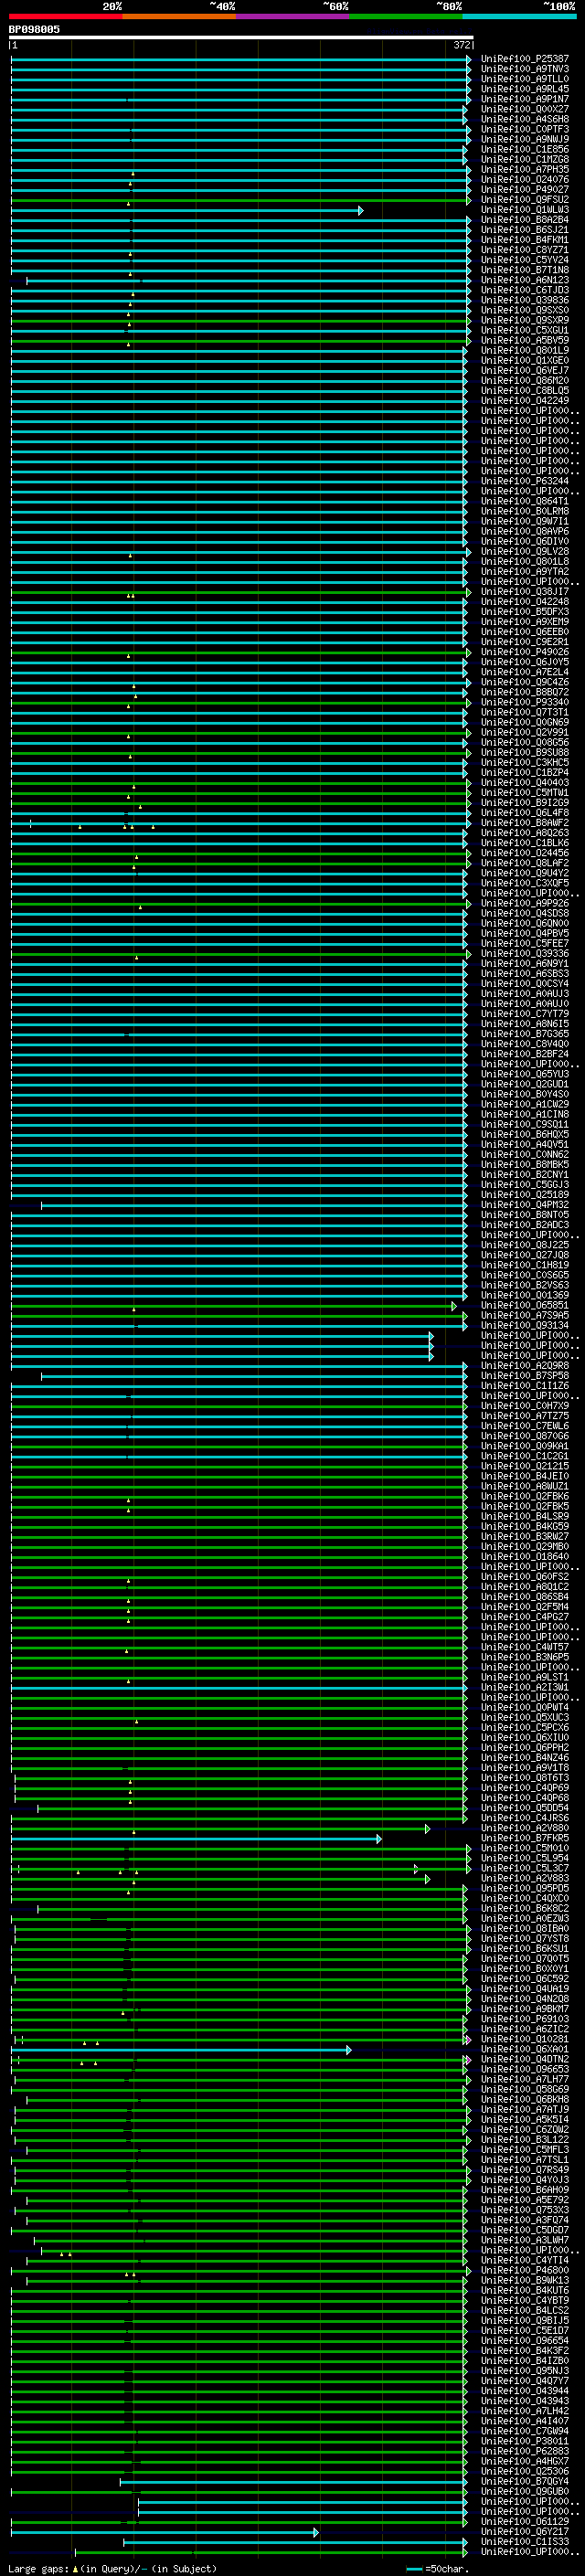This screenshot has width=585, height=2576.
Task: Select the UniRef100_O18640 label
Action: tap(525, 1556)
